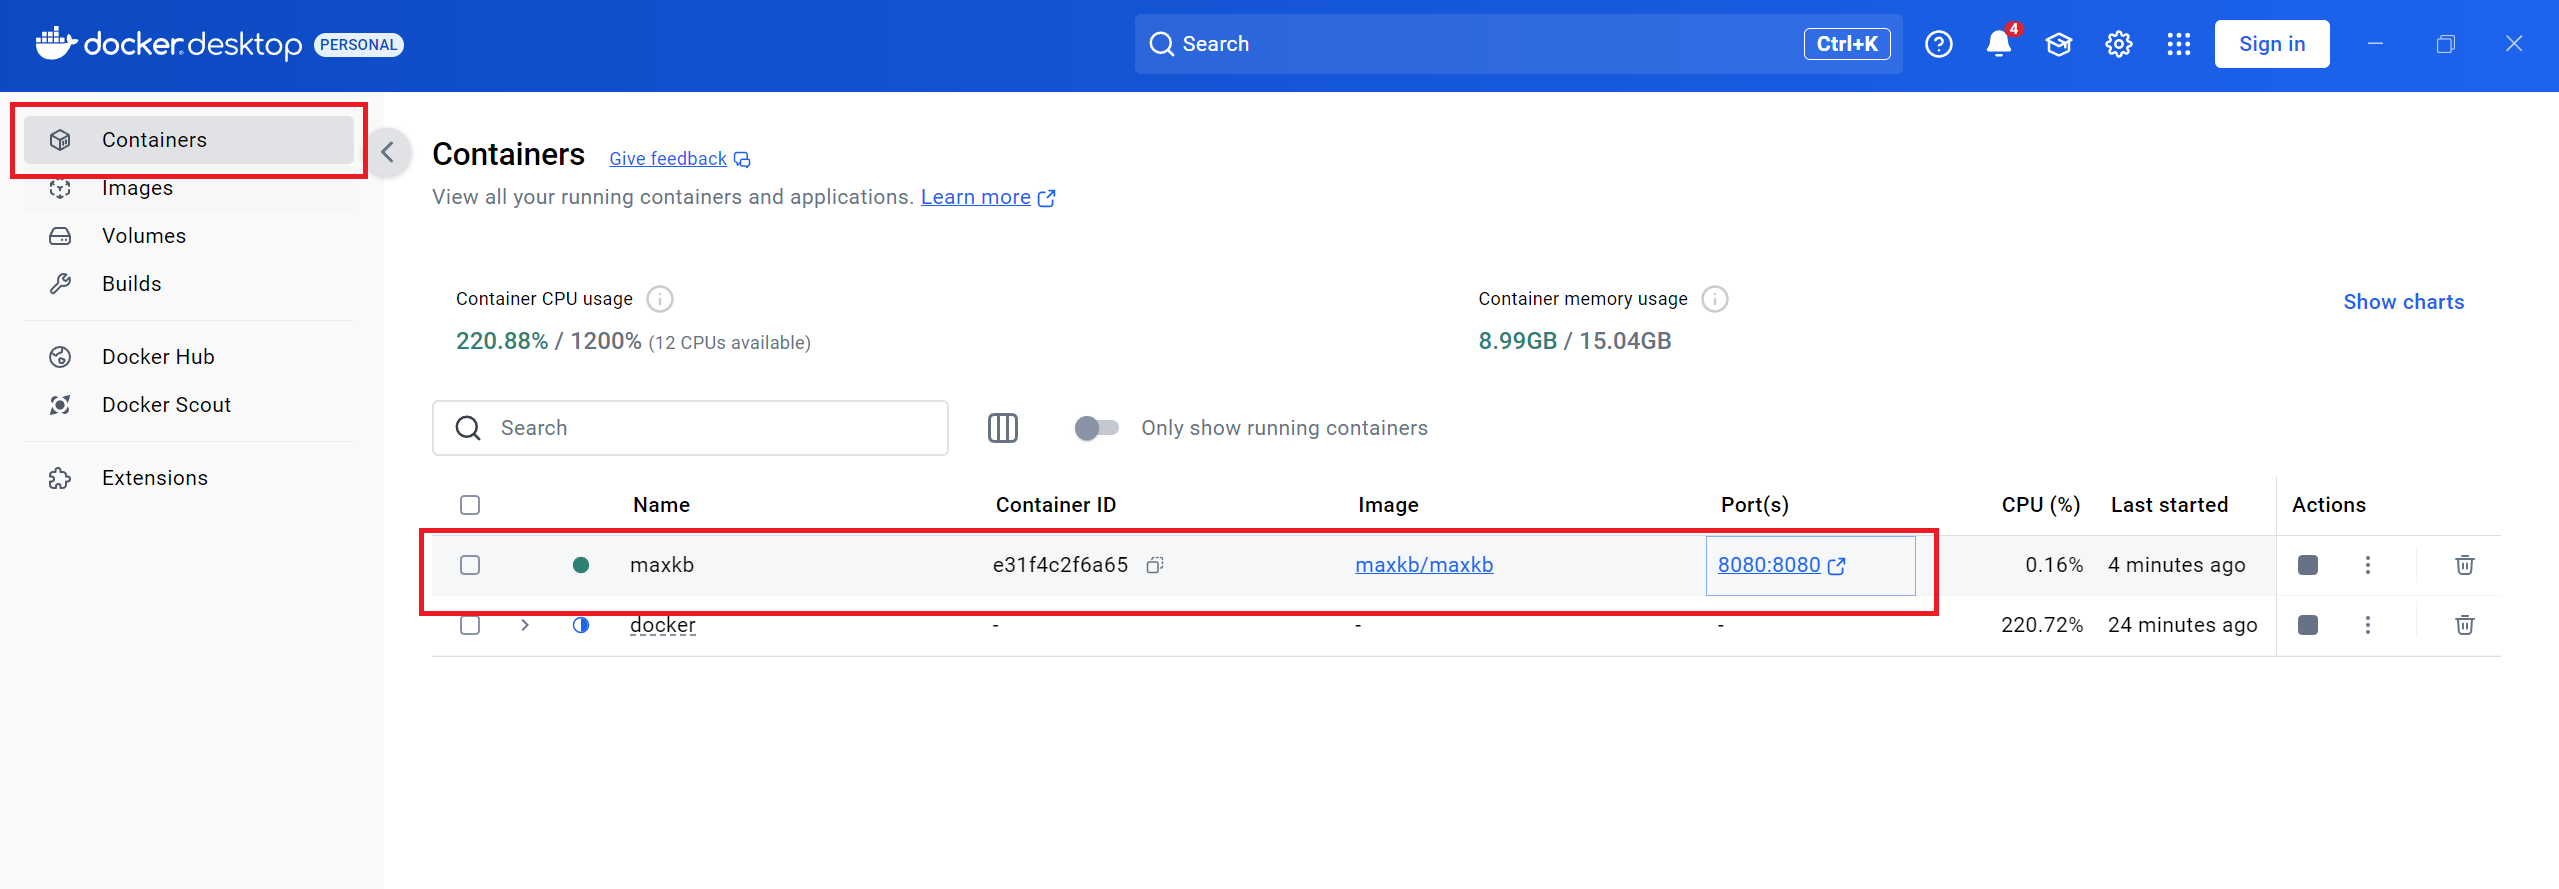Viewport: 2559px width, 889px height.
Task: Click the 220.72% CPU value
Action: (2042, 625)
